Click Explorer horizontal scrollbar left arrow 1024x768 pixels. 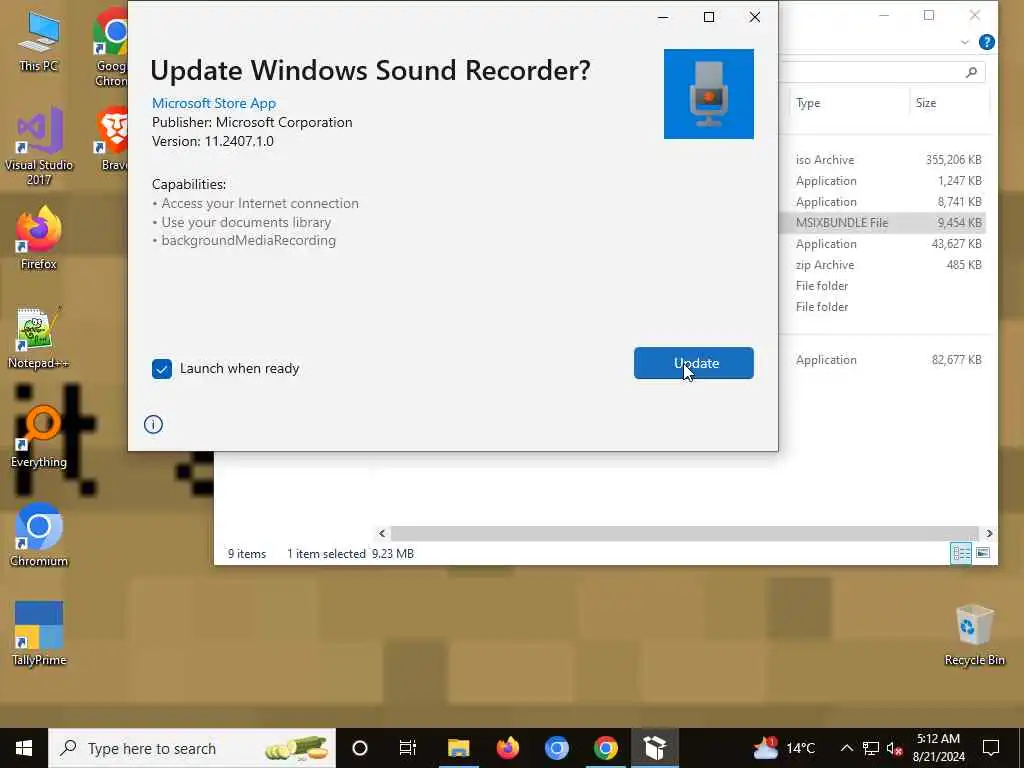click(x=382, y=534)
